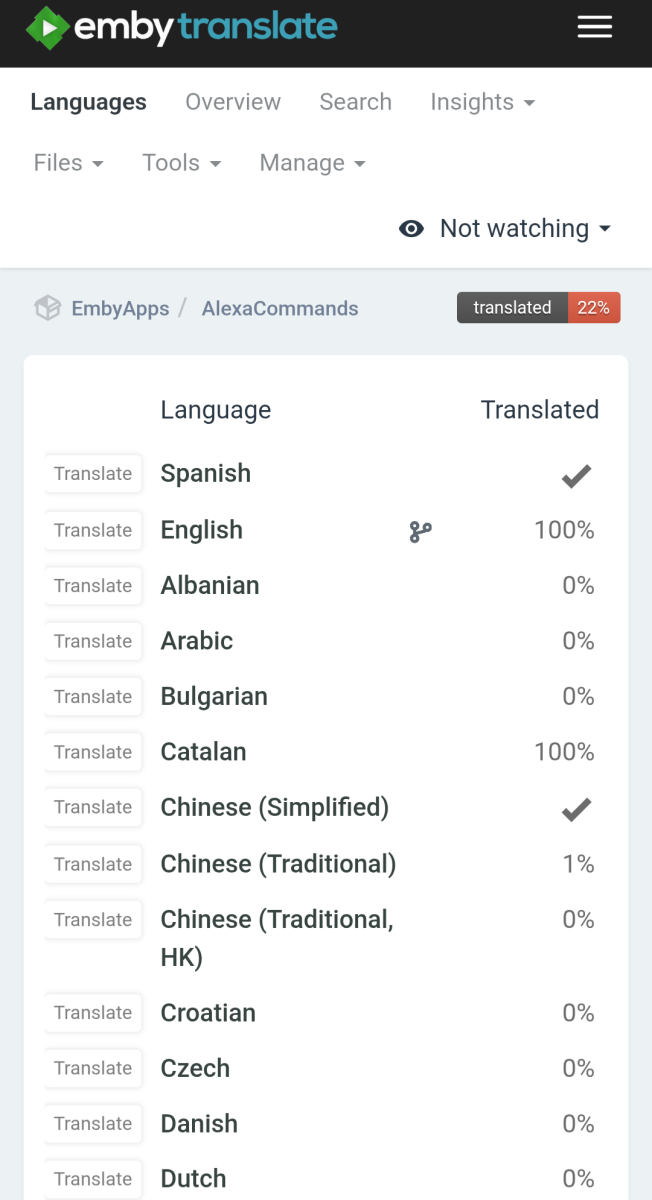Open the hamburger navigation menu
The height and width of the screenshot is (1200, 652).
click(595, 27)
